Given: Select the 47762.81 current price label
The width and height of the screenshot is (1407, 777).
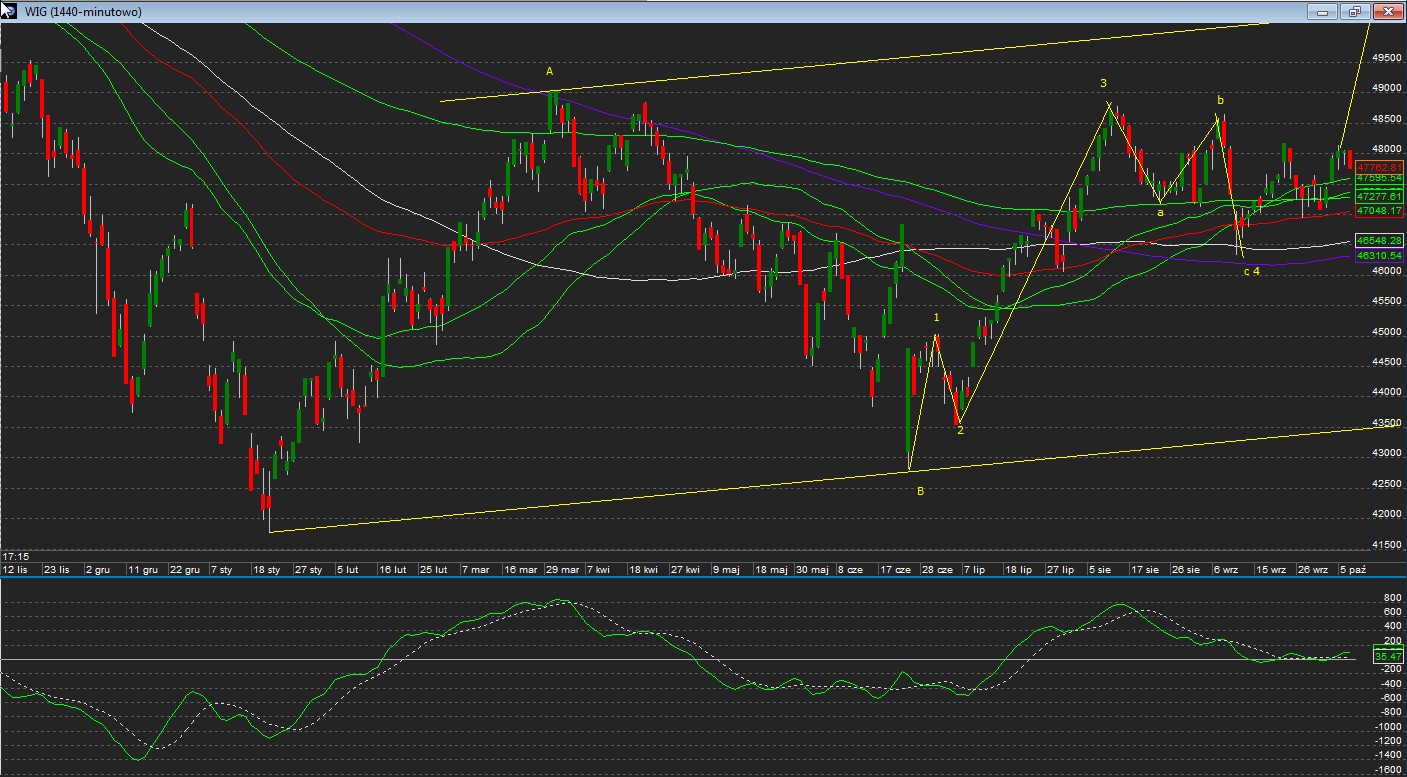Looking at the screenshot, I should click(1379, 166).
